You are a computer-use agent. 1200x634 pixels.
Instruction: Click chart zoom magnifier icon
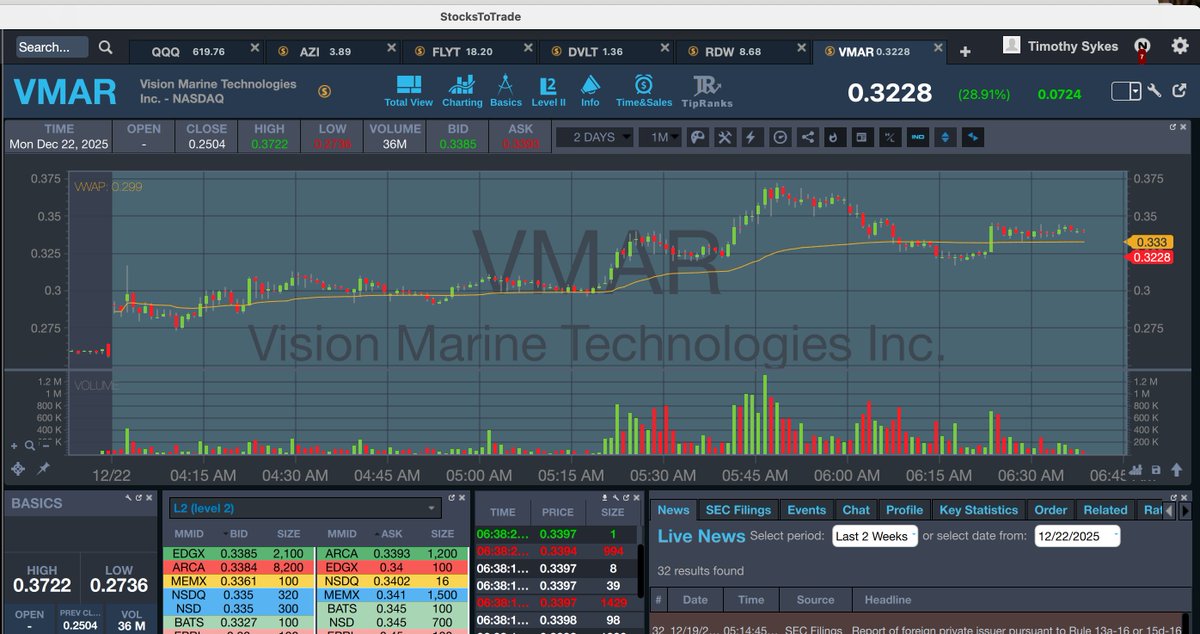29,446
